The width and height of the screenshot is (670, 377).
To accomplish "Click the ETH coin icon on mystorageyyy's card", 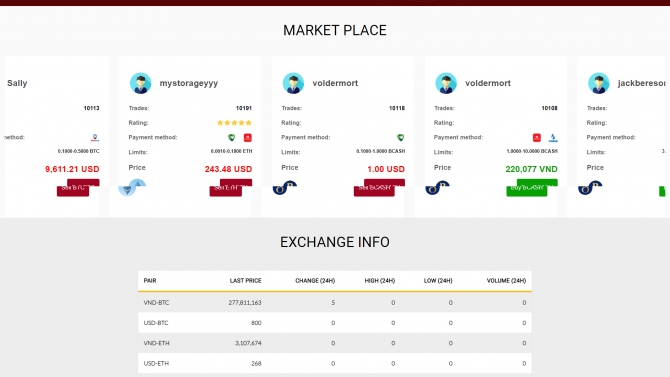I will click(132, 188).
